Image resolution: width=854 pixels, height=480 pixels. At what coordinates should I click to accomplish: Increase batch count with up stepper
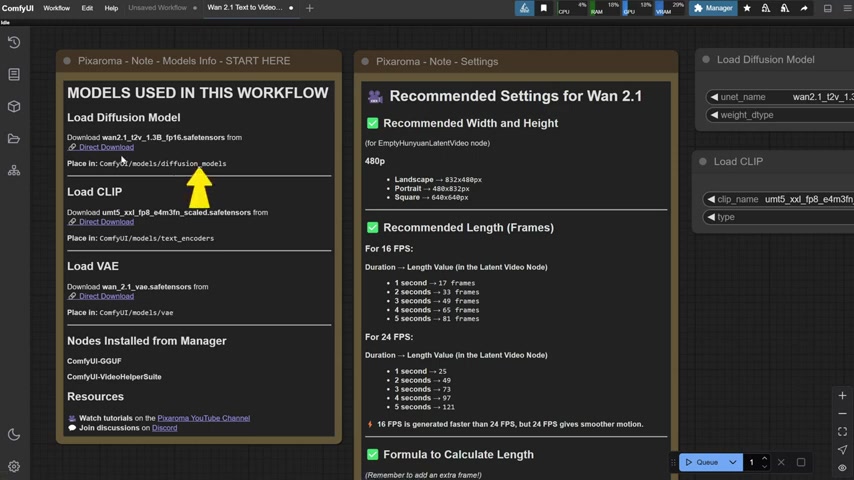click(764, 458)
